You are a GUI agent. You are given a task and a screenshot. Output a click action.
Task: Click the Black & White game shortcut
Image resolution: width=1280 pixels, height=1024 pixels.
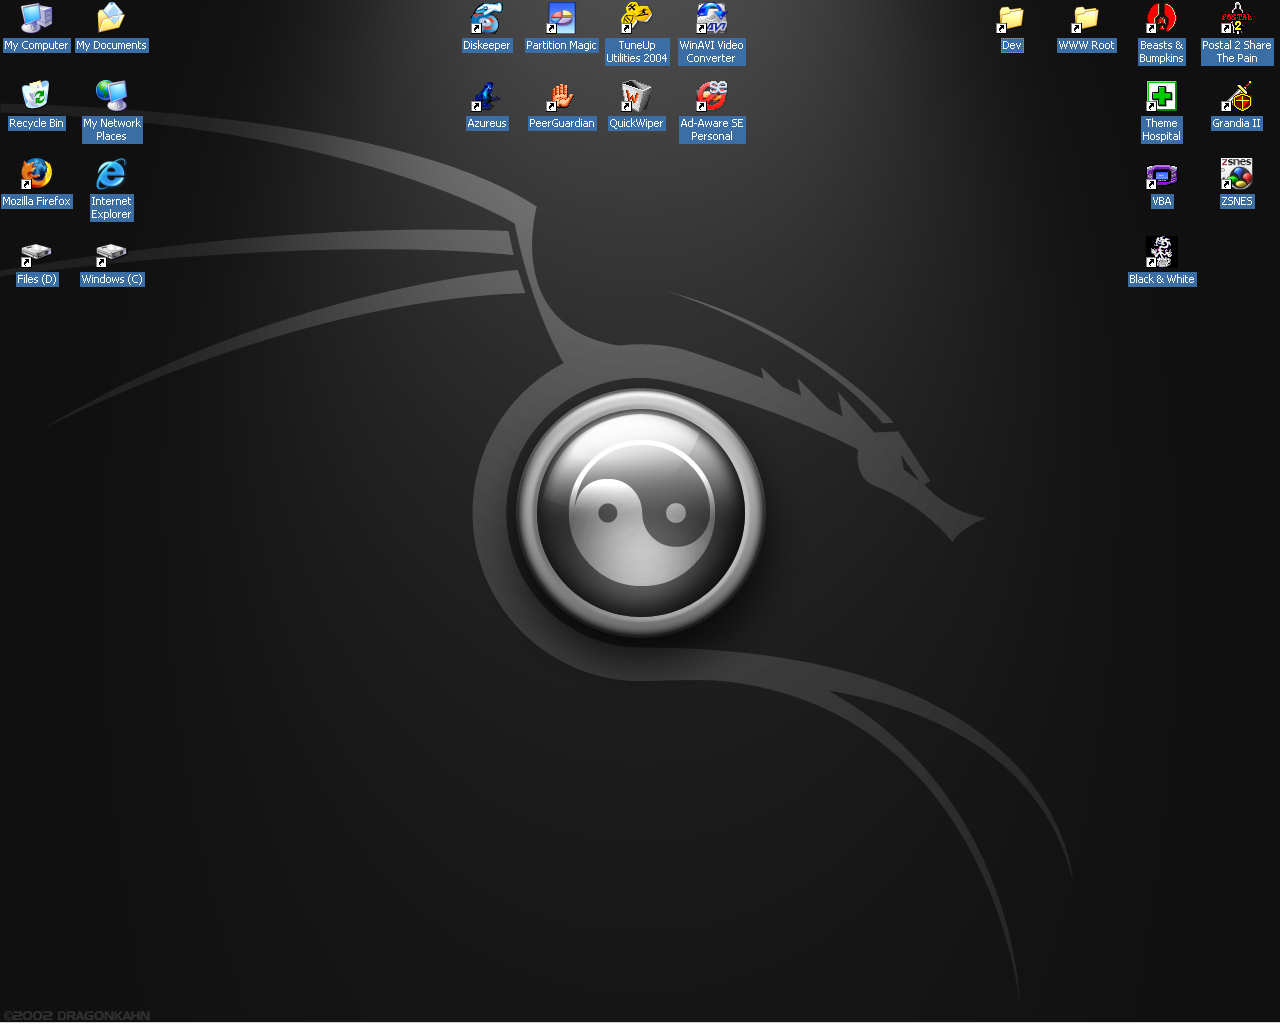(1161, 252)
